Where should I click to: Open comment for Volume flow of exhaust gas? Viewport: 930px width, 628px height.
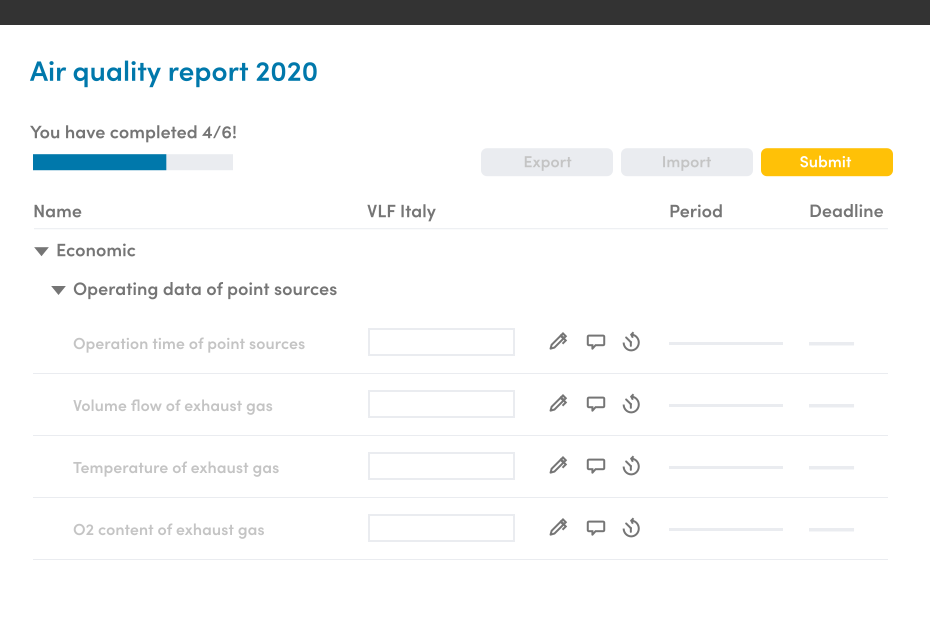click(596, 404)
